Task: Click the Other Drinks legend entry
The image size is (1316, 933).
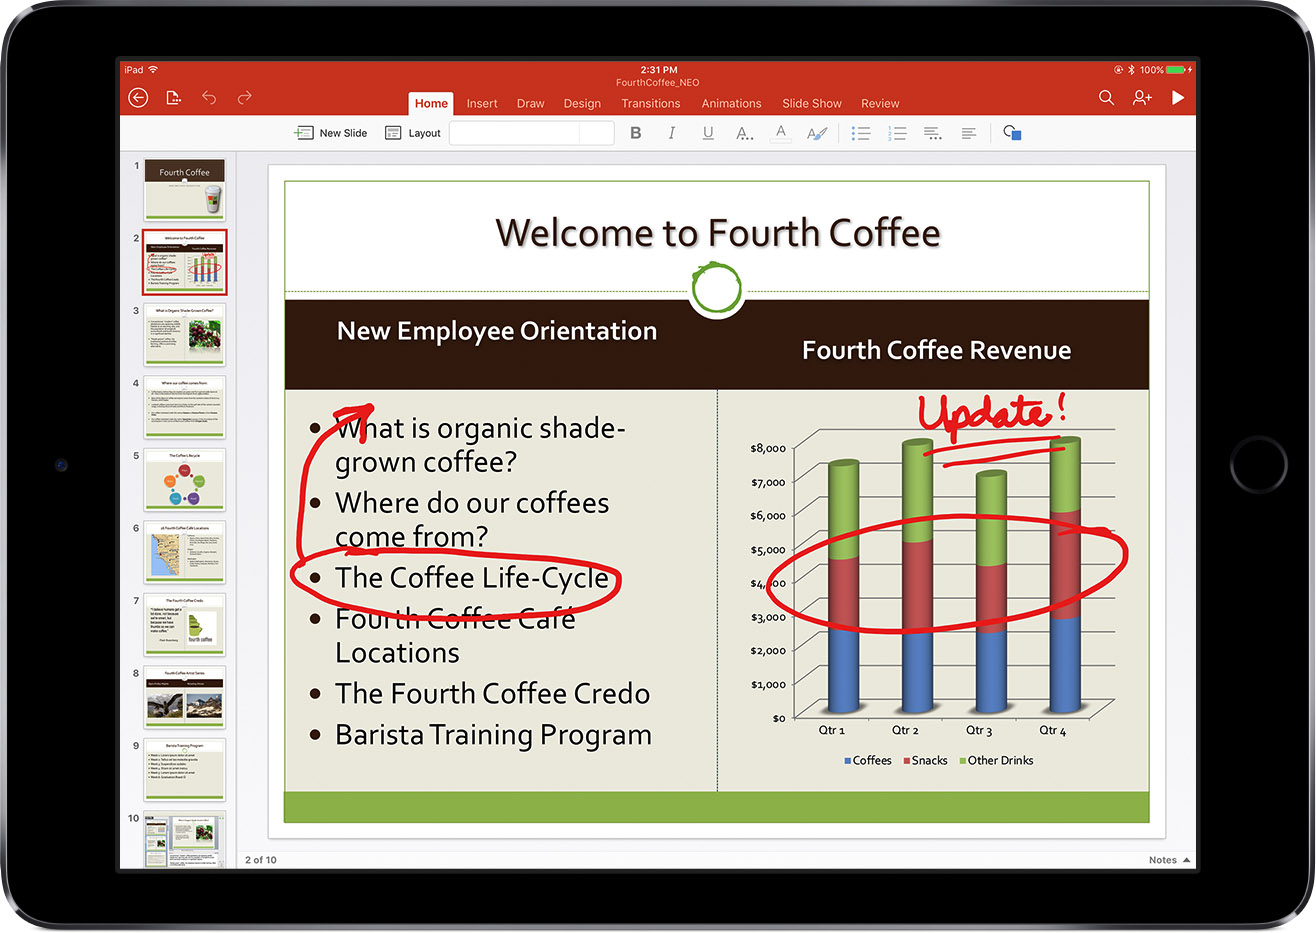Action: pyautogui.click(x=996, y=761)
